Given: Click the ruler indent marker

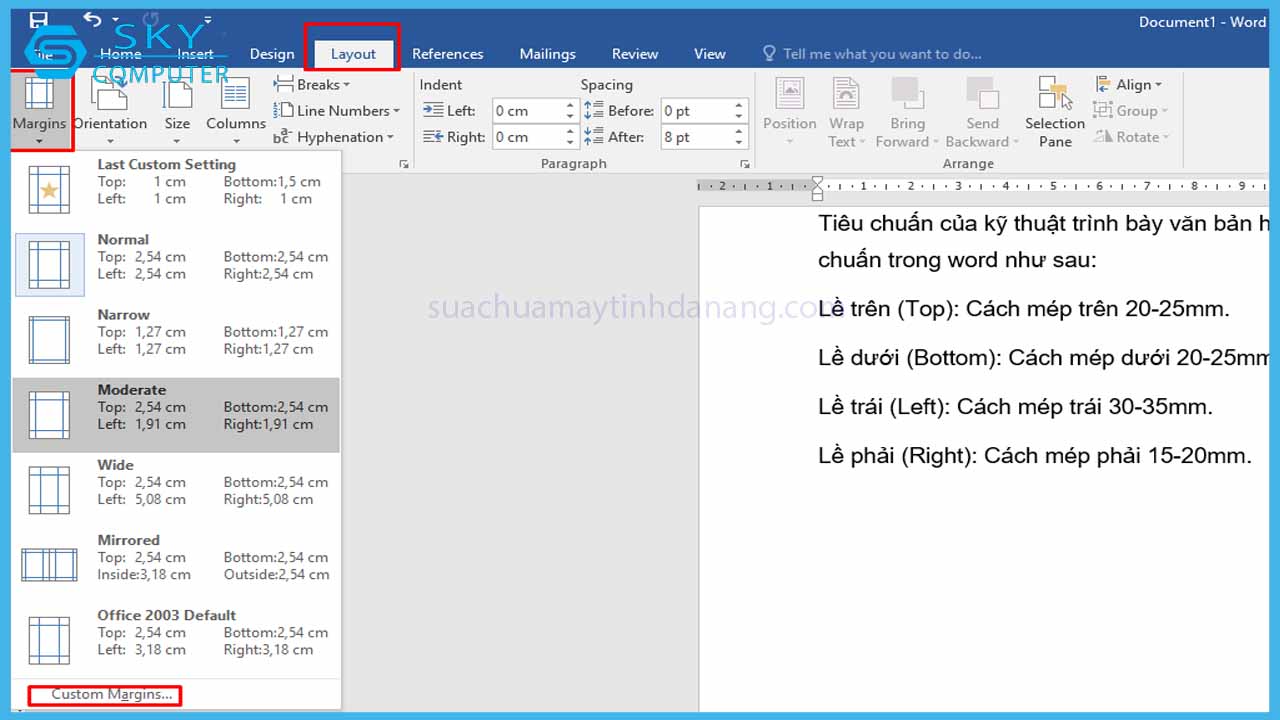Looking at the screenshot, I should [818, 188].
